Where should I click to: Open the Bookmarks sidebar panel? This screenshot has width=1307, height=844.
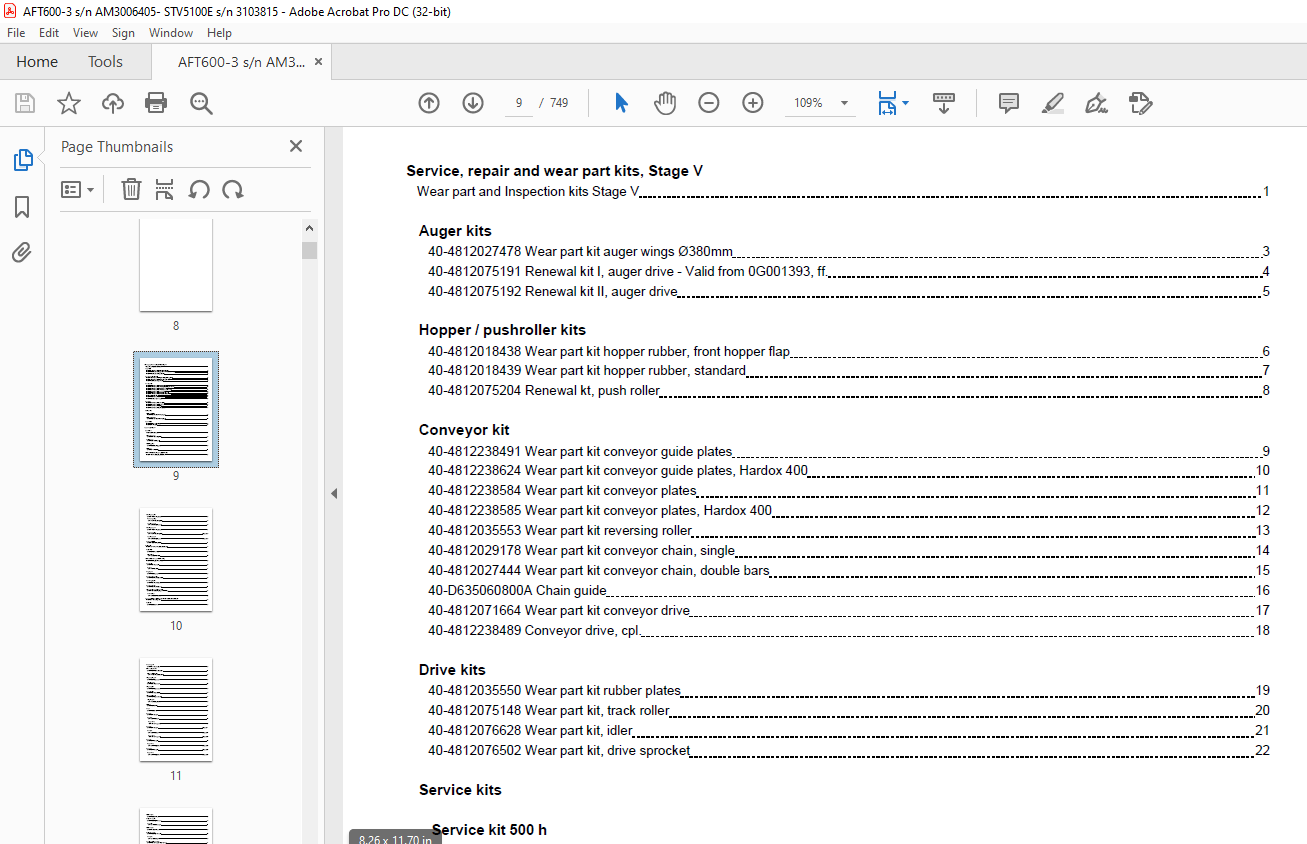point(22,207)
